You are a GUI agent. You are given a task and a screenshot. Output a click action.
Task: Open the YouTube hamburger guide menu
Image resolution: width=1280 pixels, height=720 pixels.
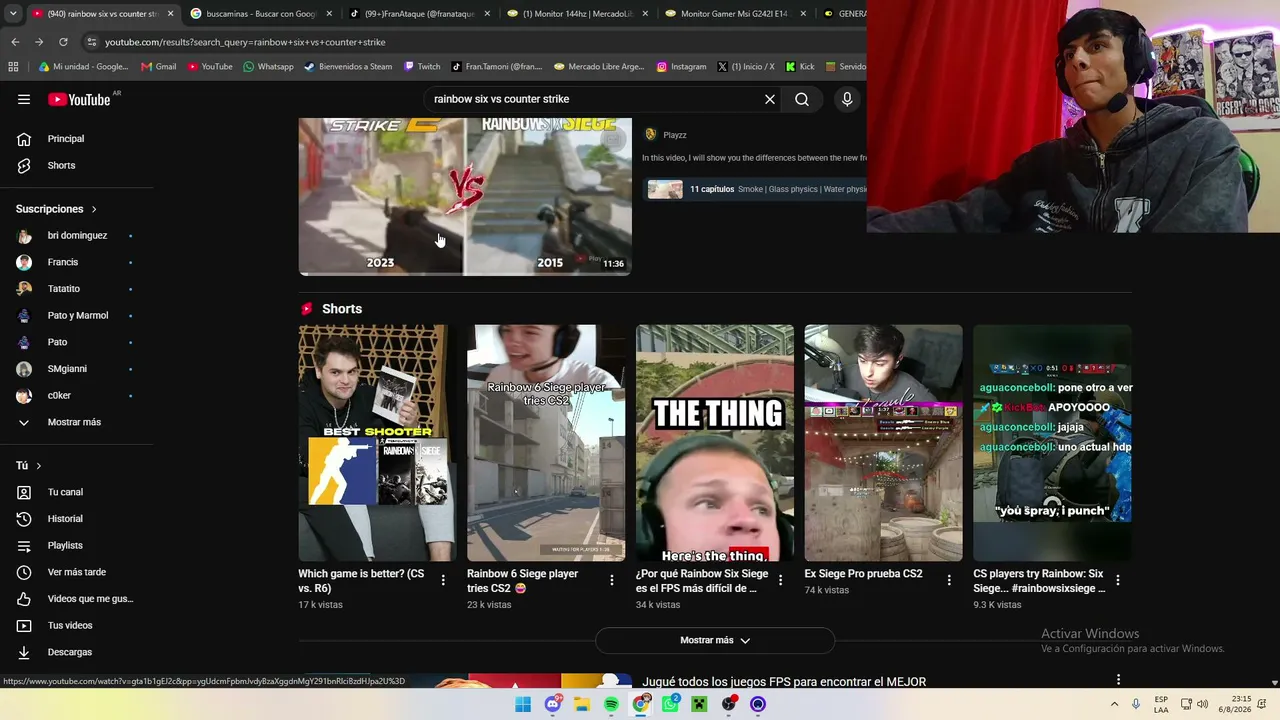point(24,99)
